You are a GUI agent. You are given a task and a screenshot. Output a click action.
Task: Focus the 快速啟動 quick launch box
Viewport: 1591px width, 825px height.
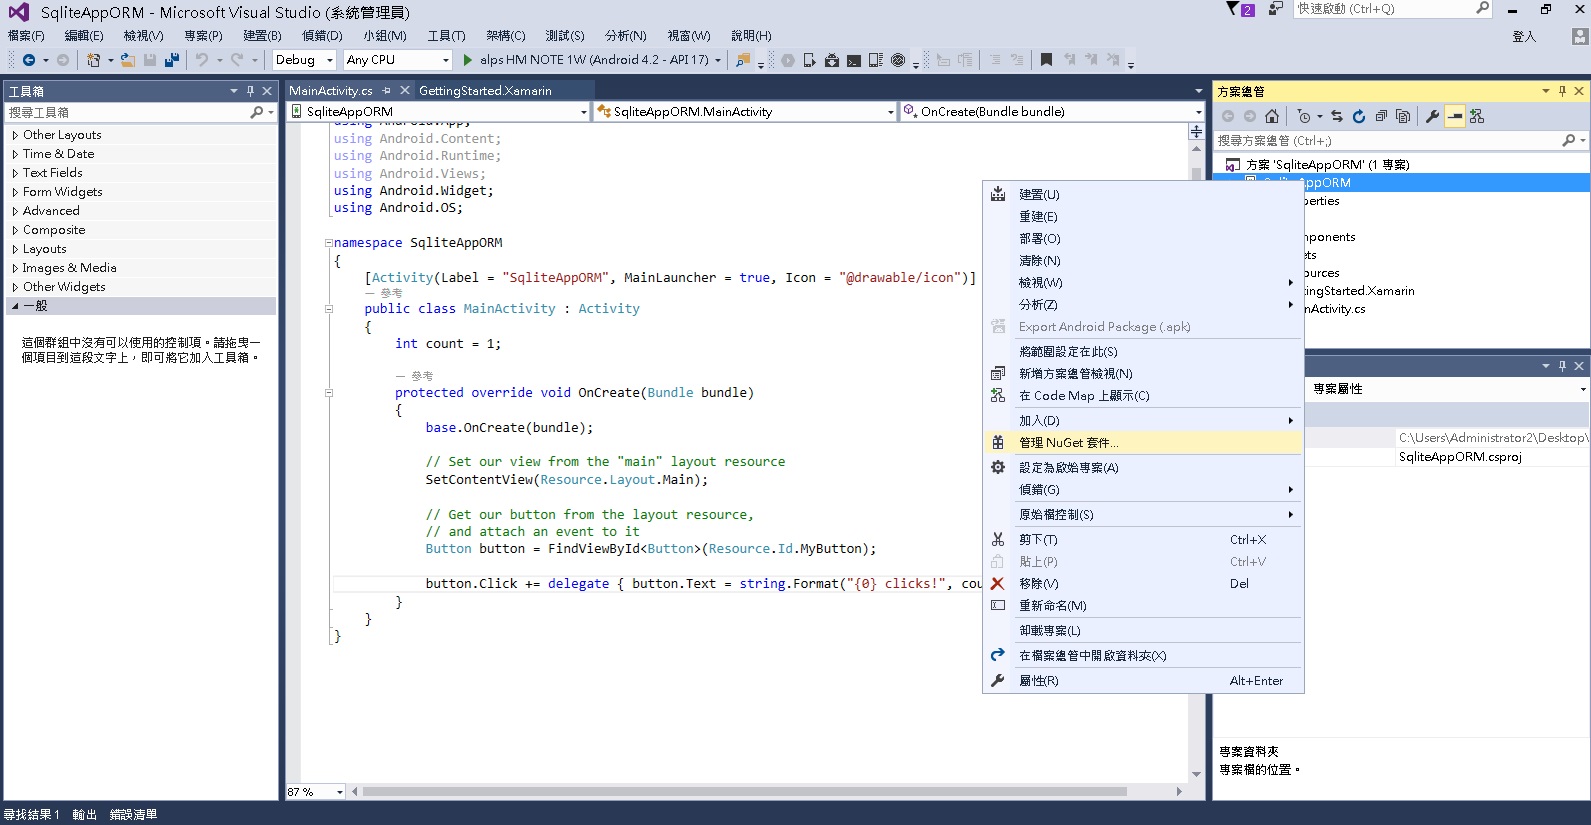pos(1384,9)
